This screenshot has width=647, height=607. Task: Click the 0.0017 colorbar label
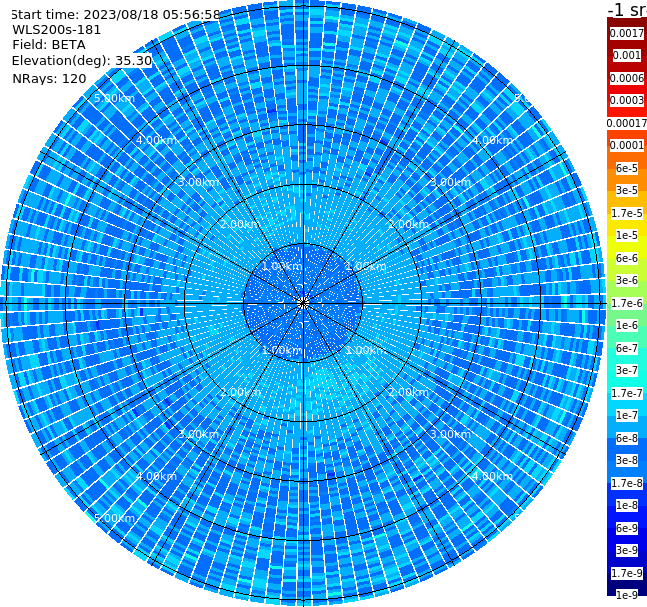click(x=627, y=33)
